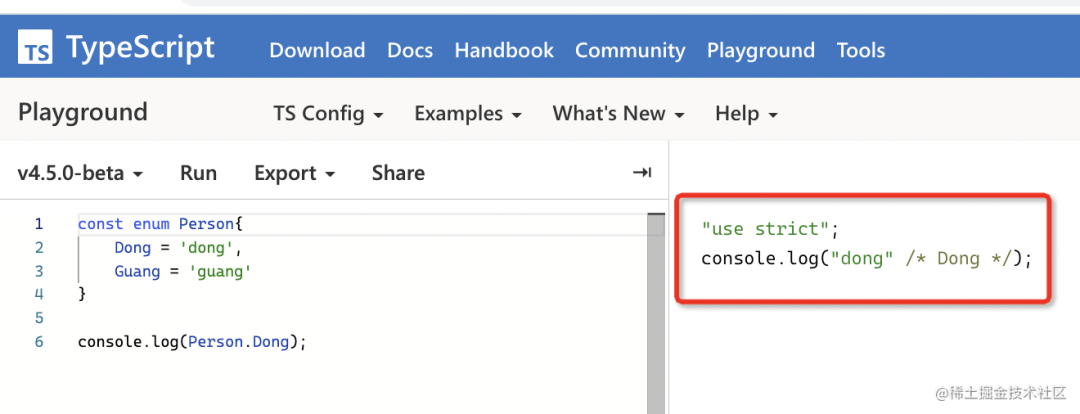Image resolution: width=1080 pixels, height=414 pixels.
Task: Click the editor vertical scrollbar
Action: (x=656, y=320)
